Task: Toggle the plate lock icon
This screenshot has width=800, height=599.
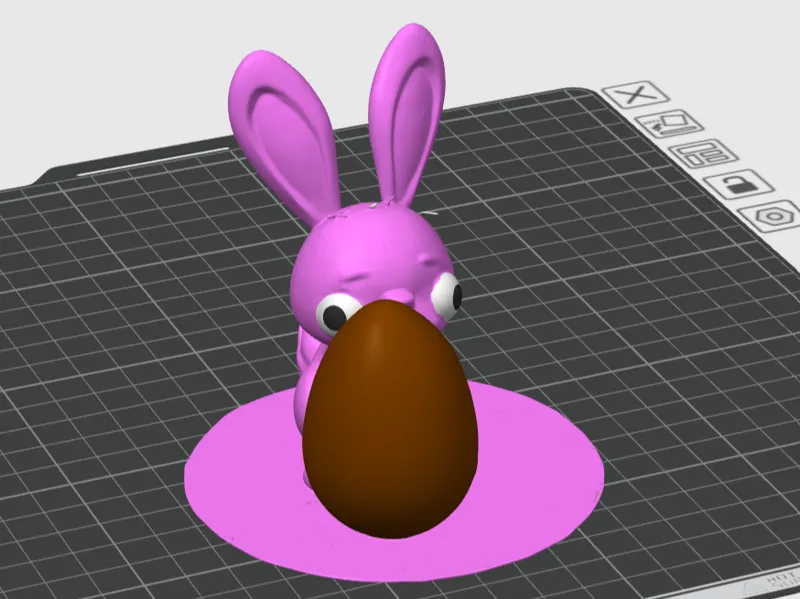Action: click(x=739, y=184)
